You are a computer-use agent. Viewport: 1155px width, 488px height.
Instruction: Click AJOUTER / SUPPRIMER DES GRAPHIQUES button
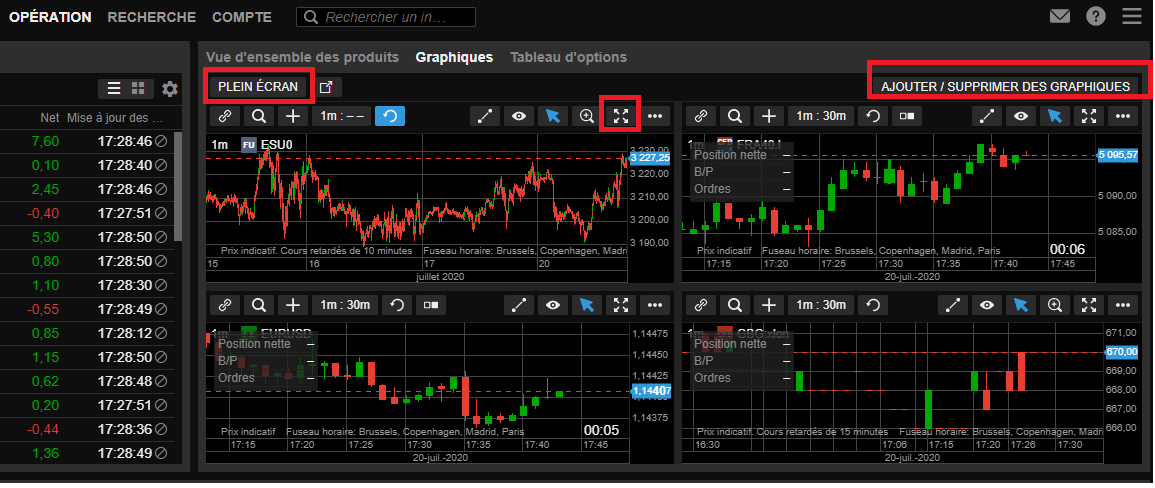tap(1005, 87)
